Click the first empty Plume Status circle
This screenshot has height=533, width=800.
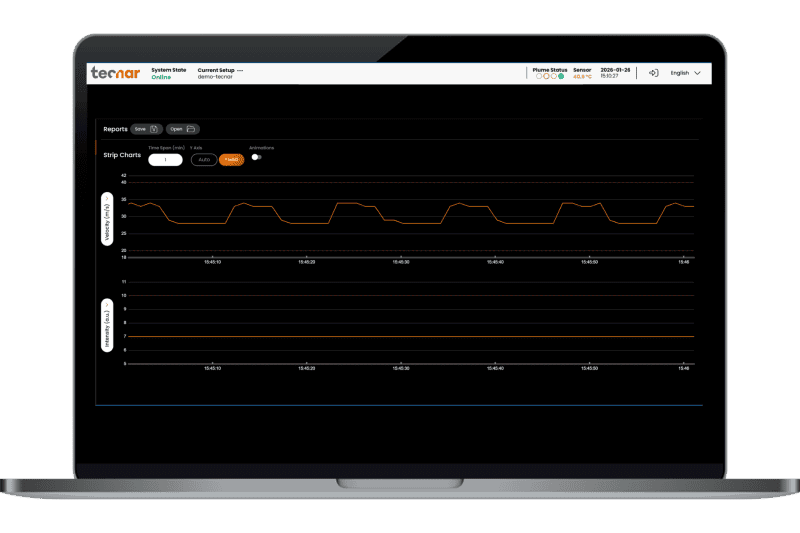pos(540,76)
